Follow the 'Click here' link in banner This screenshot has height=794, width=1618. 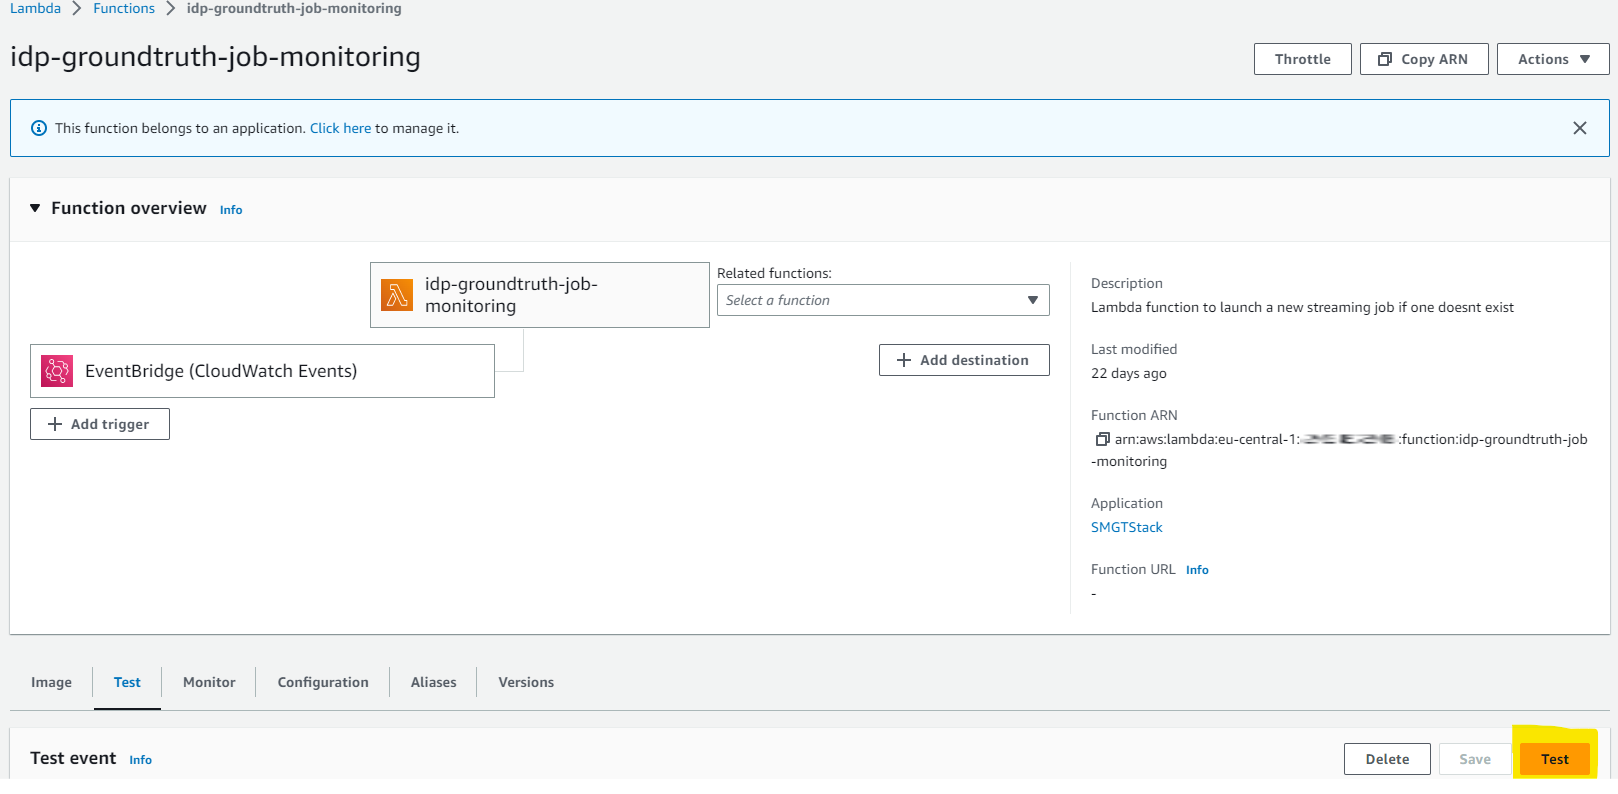[340, 128]
